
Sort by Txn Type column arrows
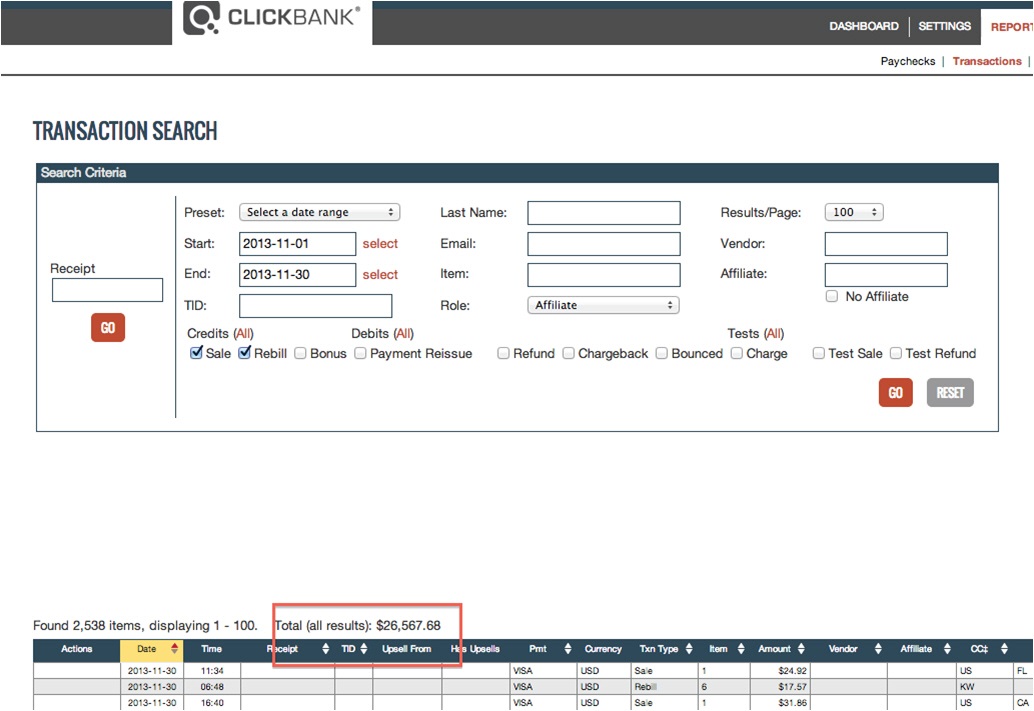pyautogui.click(x=688, y=649)
